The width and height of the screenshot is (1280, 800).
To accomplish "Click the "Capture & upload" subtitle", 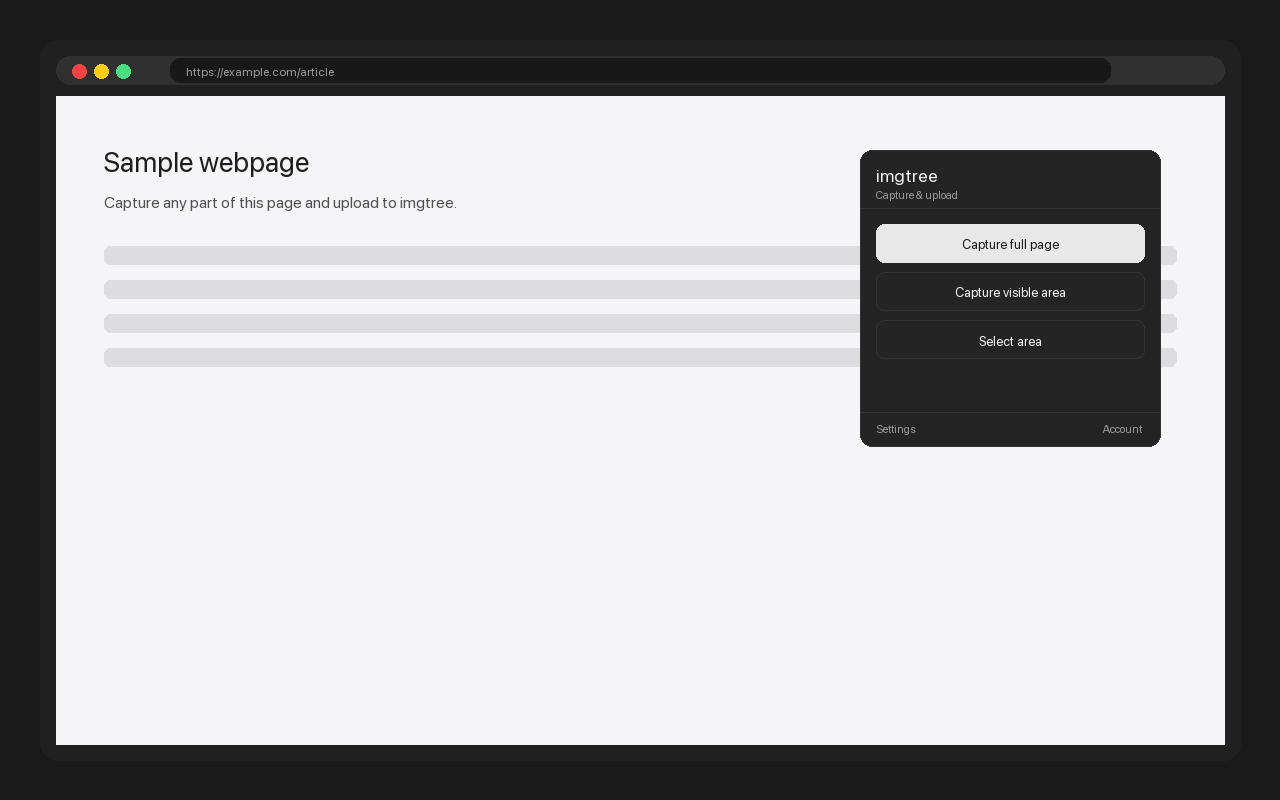I will (916, 195).
